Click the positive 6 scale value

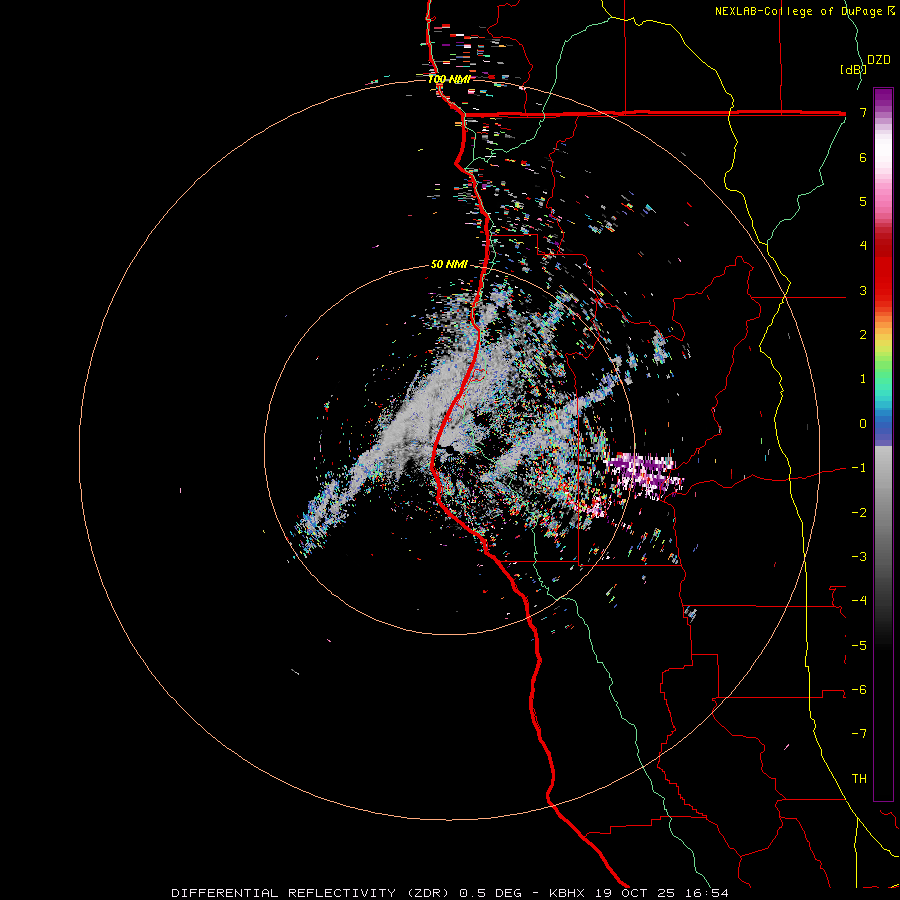(x=863, y=157)
